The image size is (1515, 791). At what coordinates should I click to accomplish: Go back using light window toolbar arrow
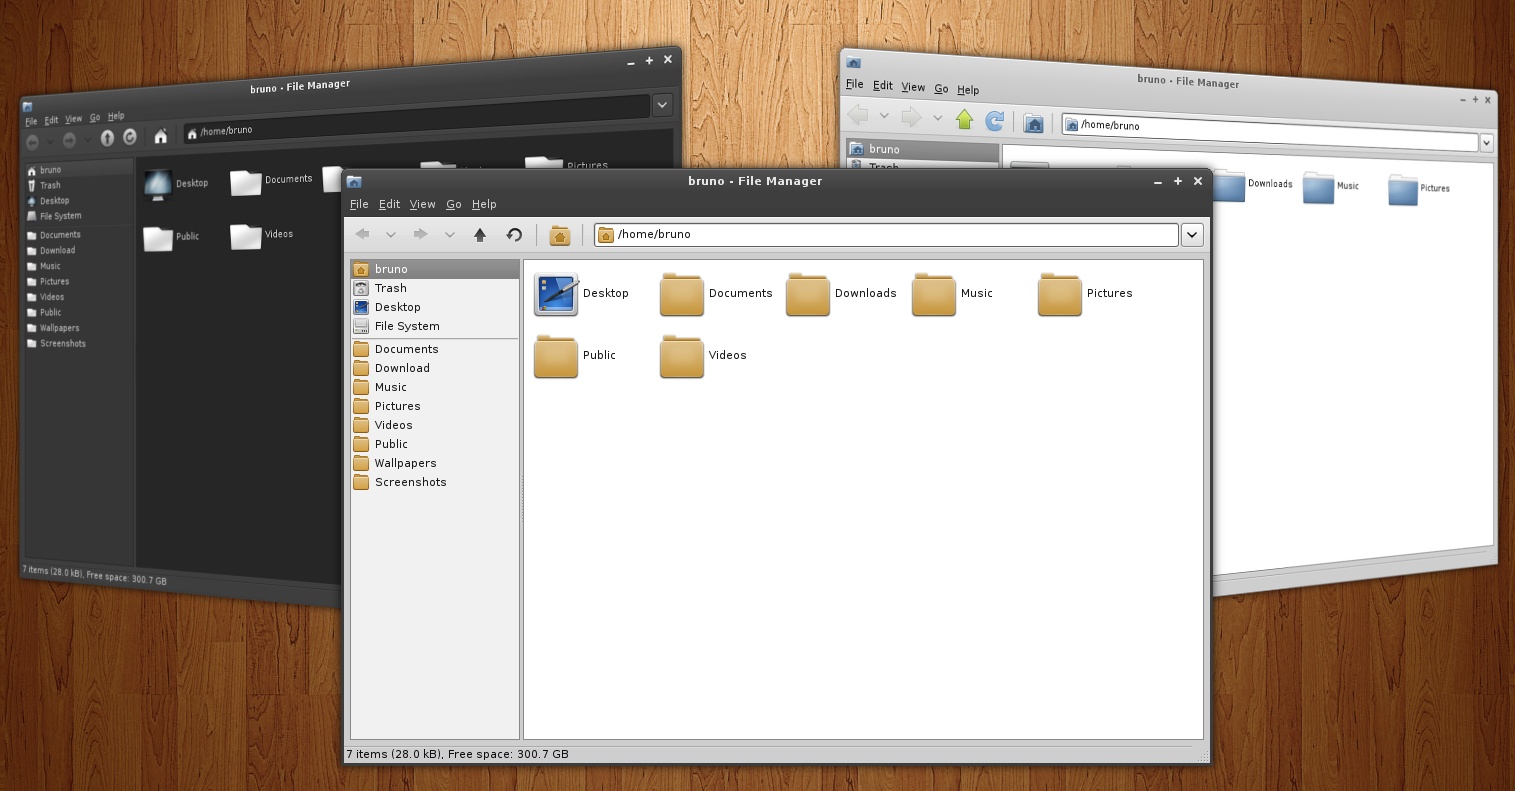858,116
